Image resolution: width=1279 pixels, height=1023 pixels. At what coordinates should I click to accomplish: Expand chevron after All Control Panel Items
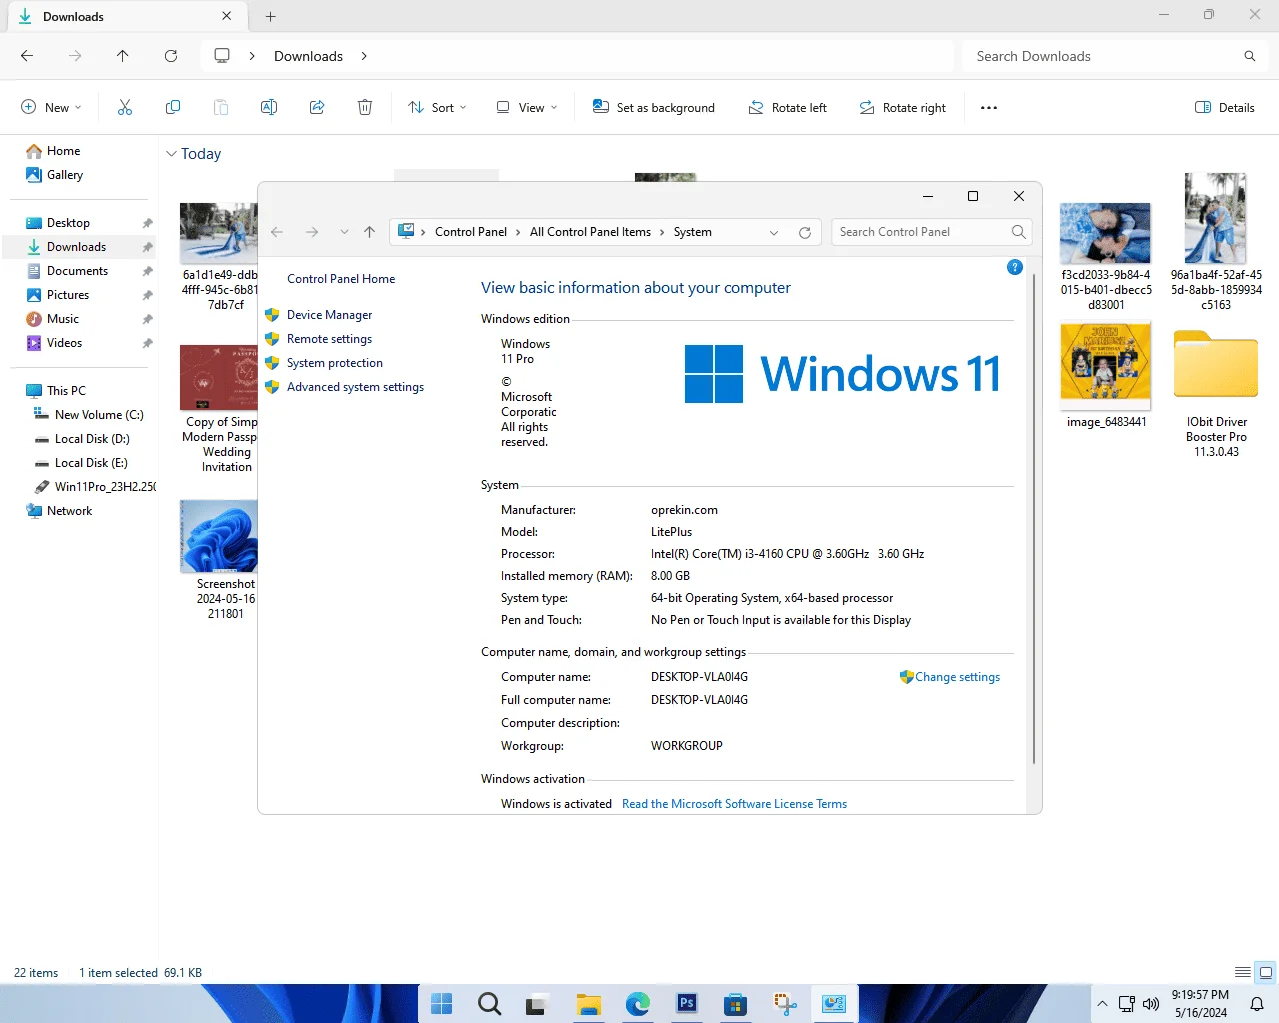pyautogui.click(x=662, y=232)
